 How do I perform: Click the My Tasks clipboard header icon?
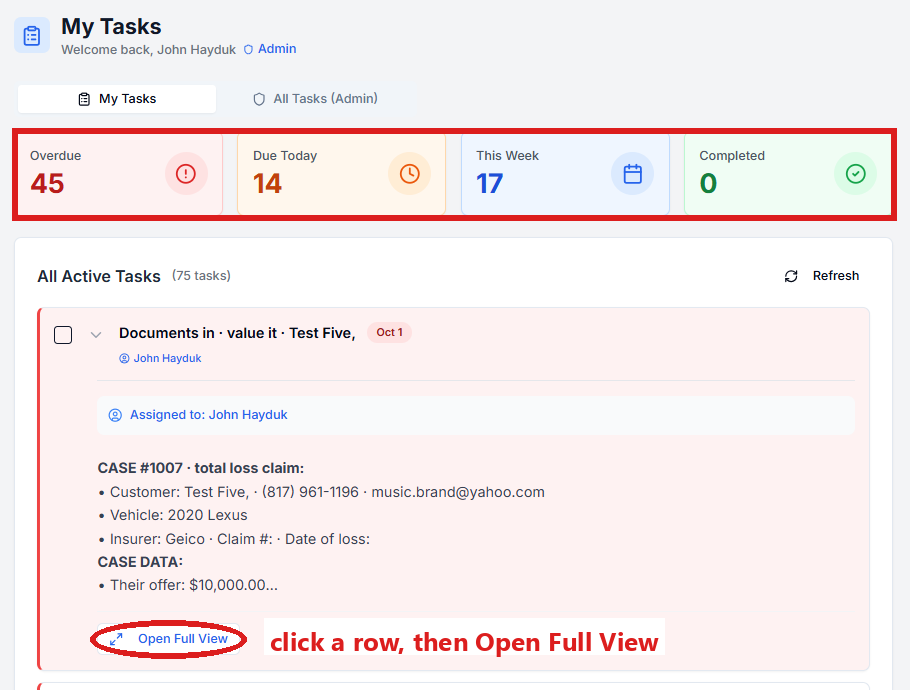pyautogui.click(x=32, y=35)
